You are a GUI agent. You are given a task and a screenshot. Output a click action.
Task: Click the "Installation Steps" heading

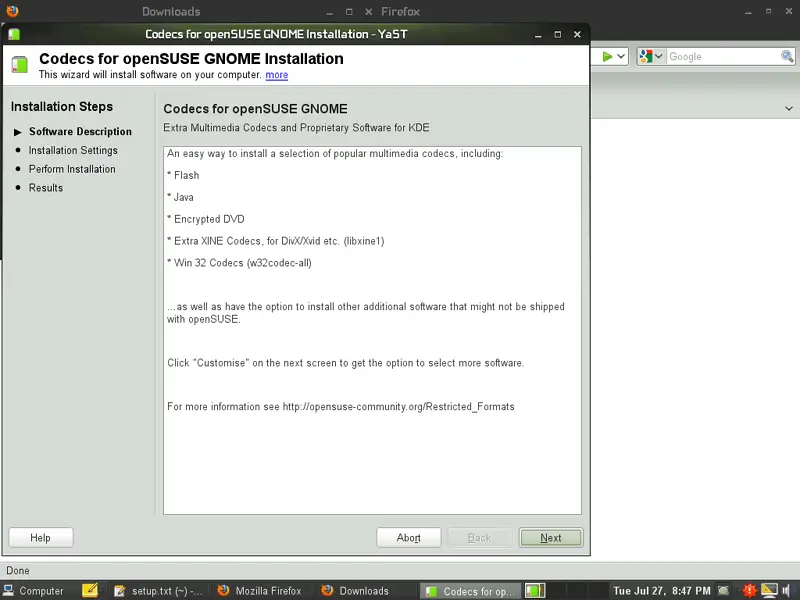[62, 107]
